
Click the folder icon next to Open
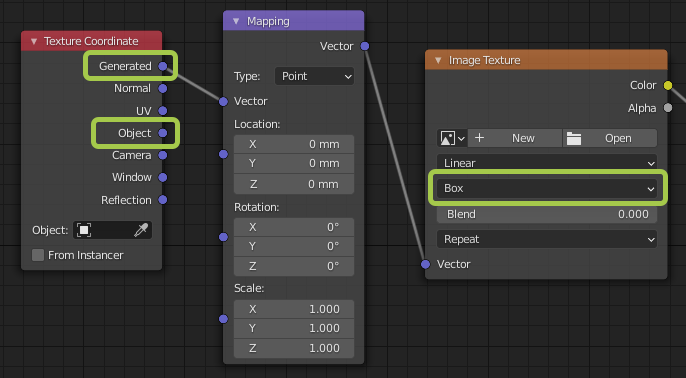tap(574, 139)
